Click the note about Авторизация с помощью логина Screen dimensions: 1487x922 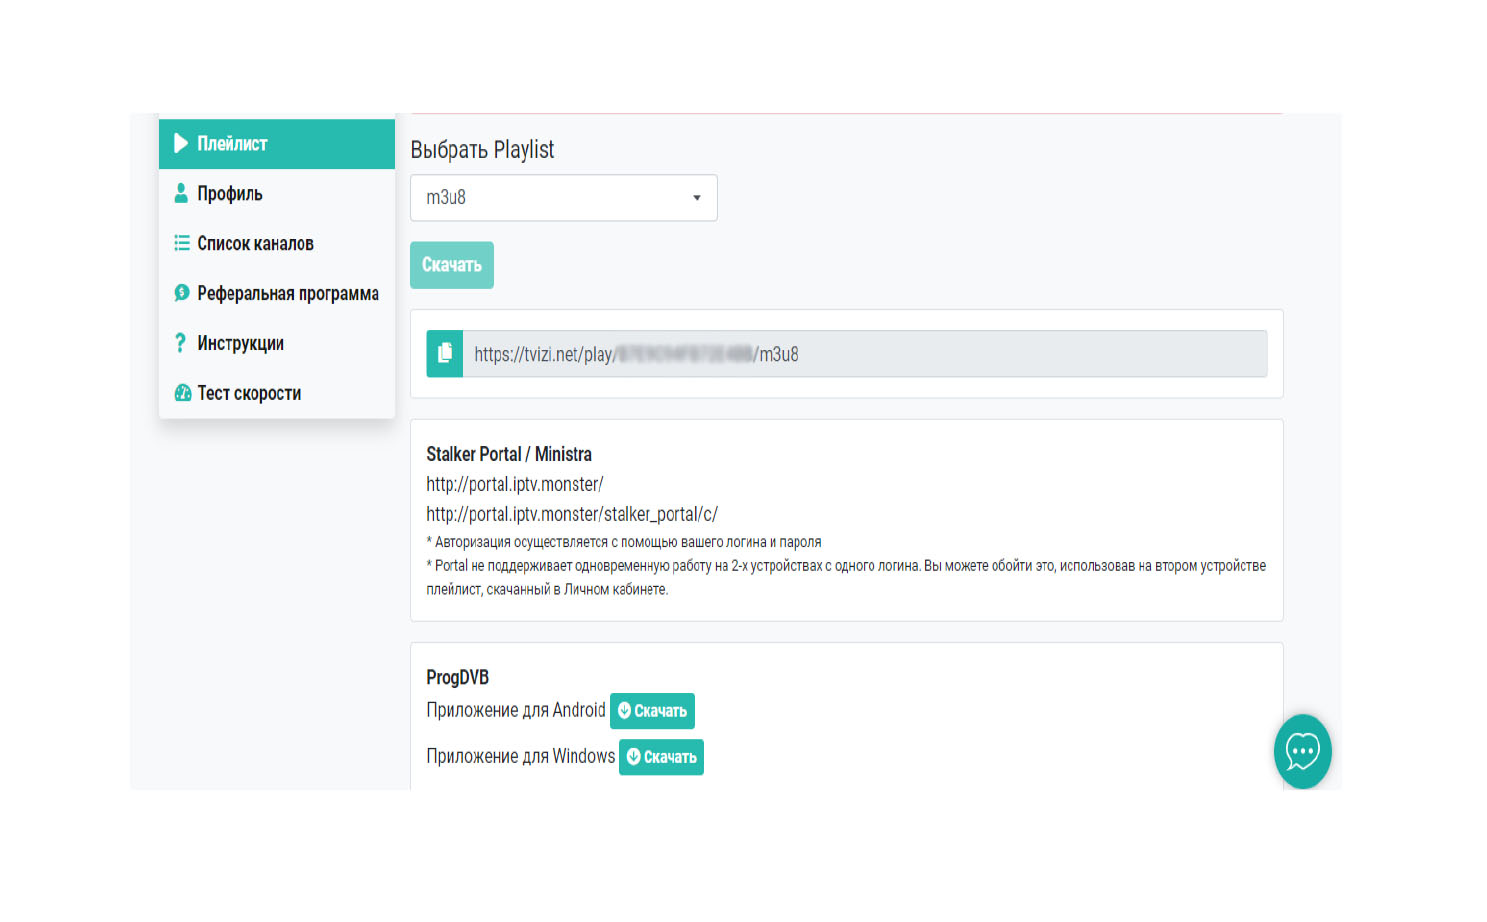click(624, 542)
